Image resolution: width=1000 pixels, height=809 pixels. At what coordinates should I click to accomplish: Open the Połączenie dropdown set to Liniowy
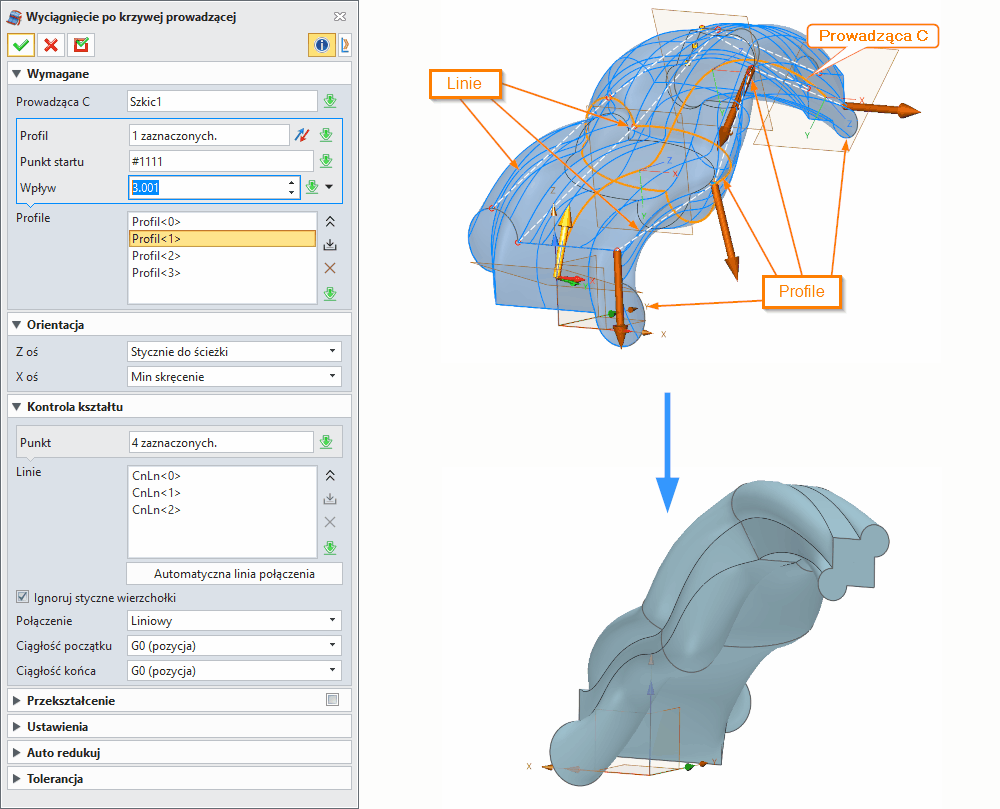(x=234, y=620)
